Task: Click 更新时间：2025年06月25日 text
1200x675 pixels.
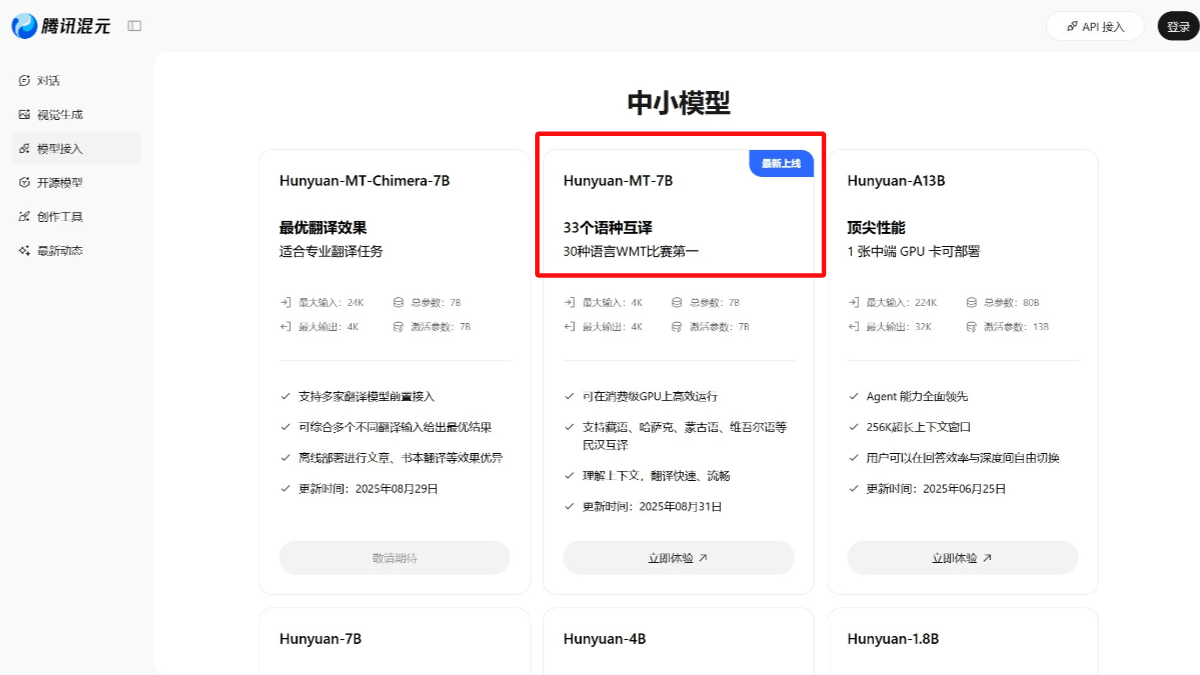Action: pos(936,489)
